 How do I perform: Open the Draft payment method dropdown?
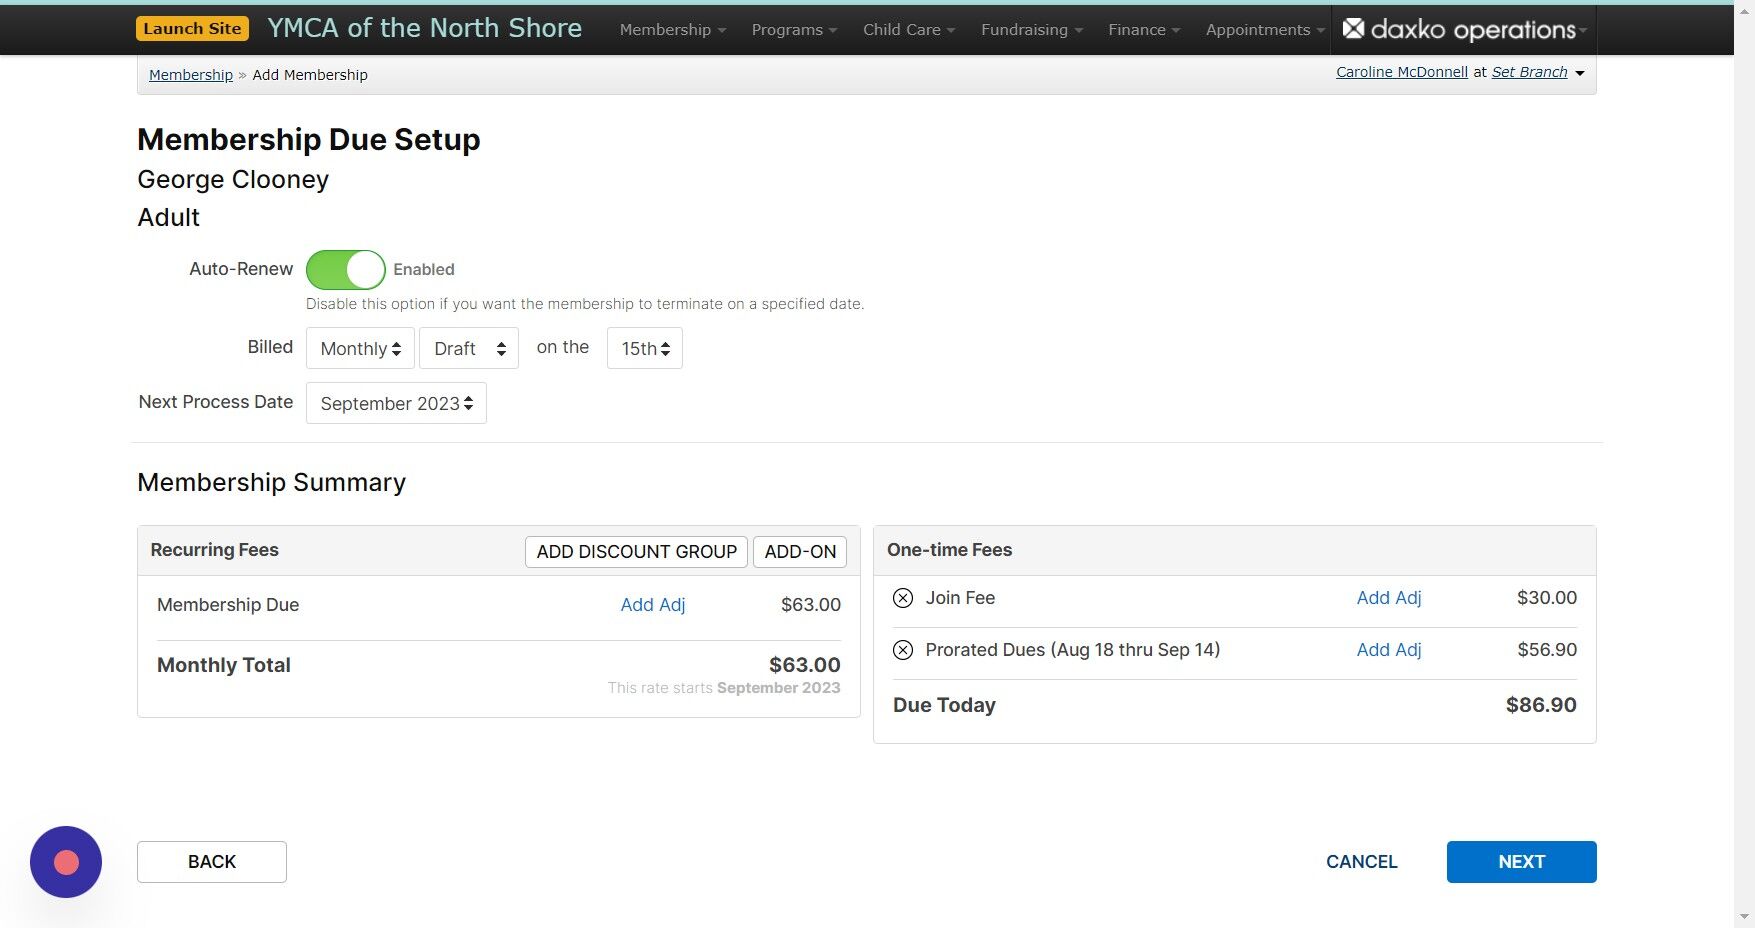pyautogui.click(x=468, y=348)
